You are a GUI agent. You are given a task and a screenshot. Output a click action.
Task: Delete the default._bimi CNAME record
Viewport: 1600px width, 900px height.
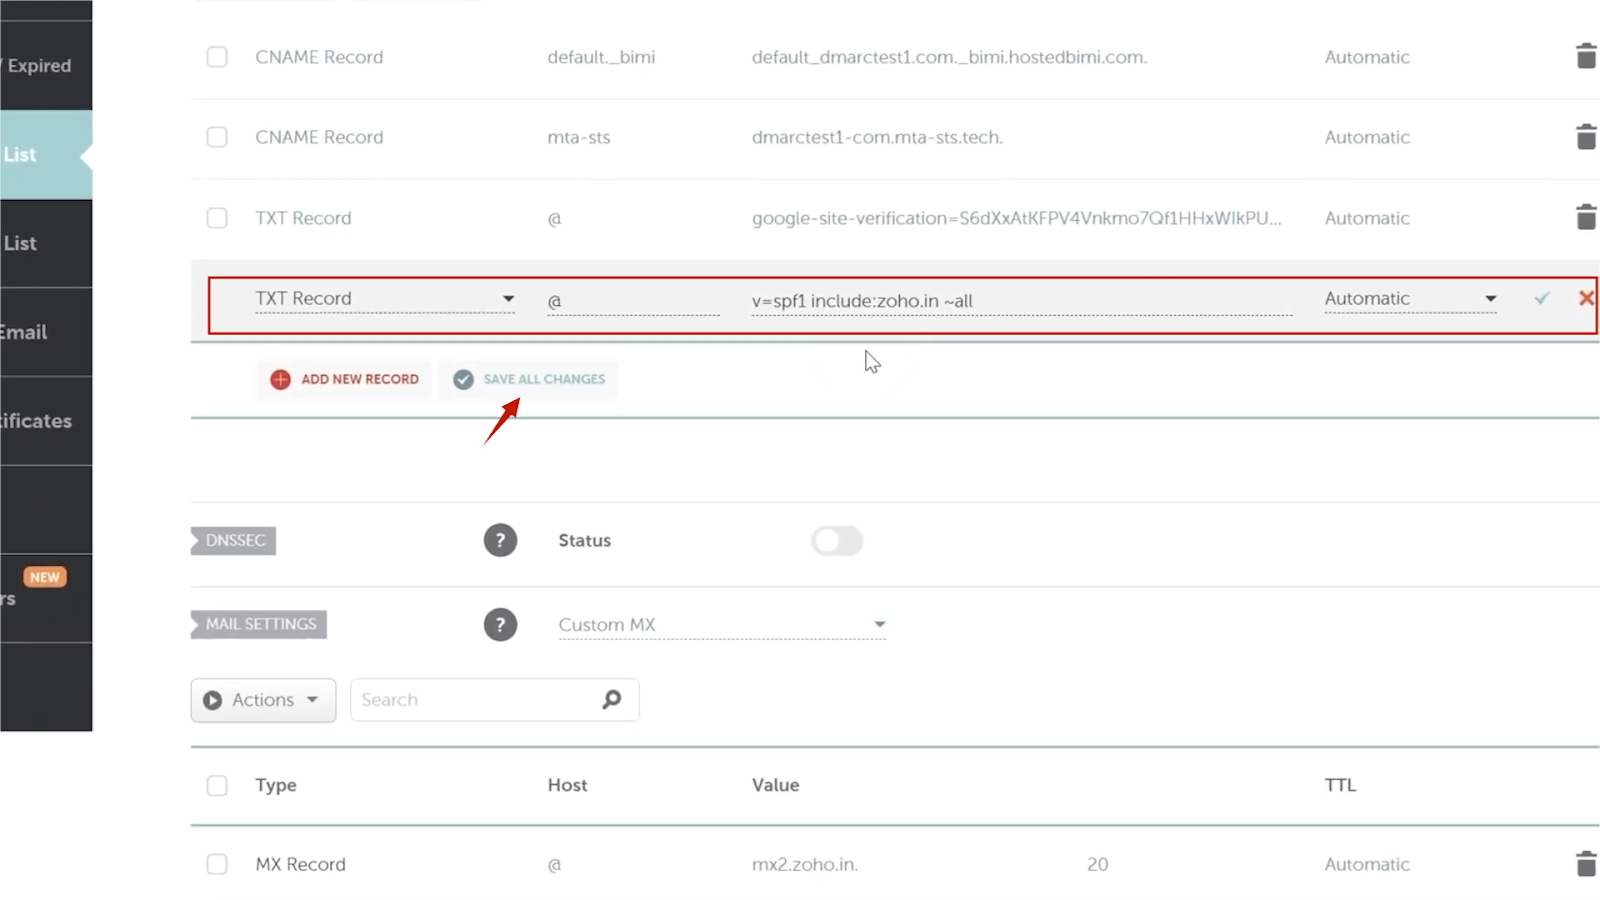point(1585,56)
